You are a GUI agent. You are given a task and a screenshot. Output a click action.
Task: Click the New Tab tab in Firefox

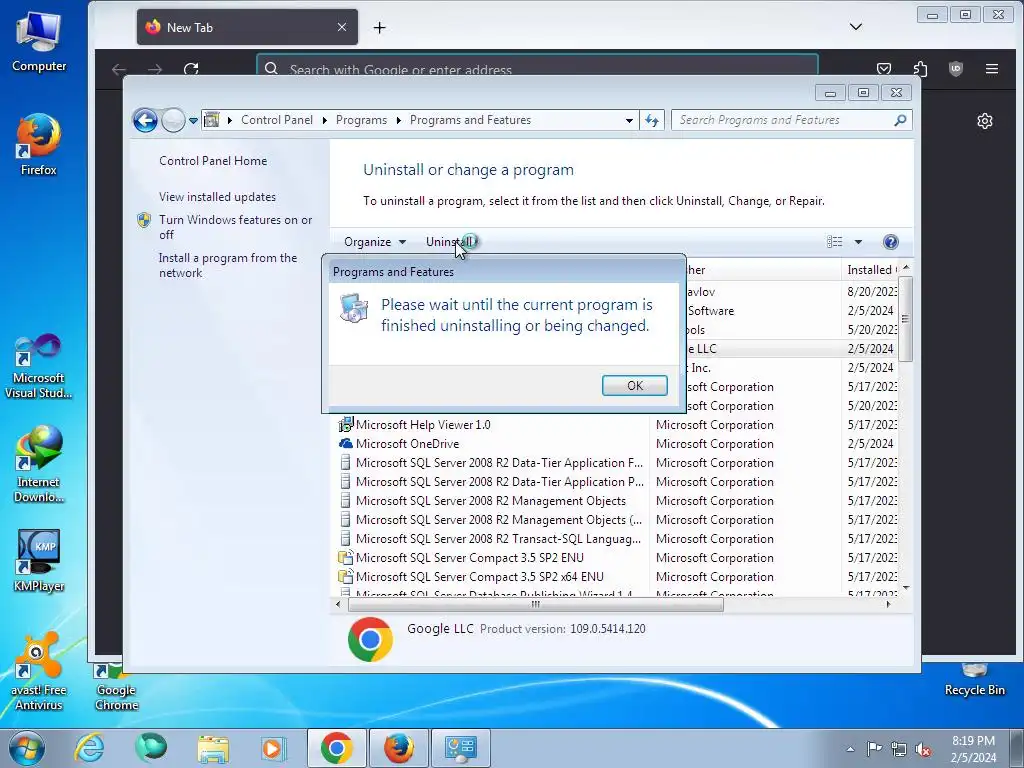pyautogui.click(x=247, y=27)
